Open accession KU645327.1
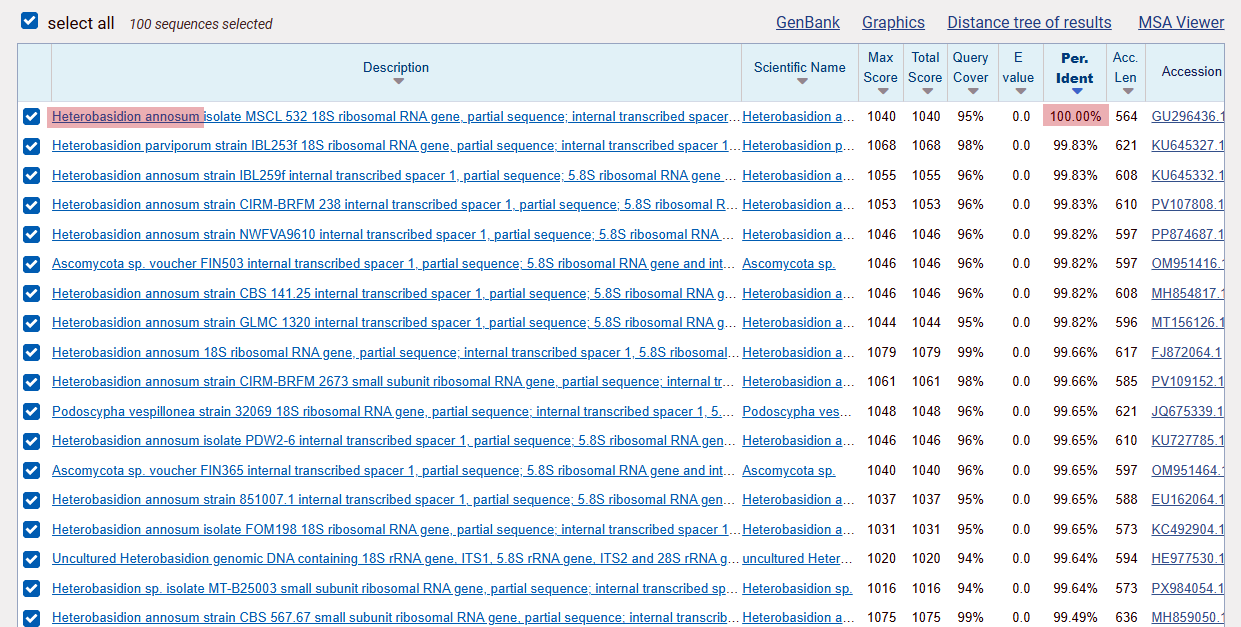Screen dimensions: 1241x627 (1188, 146)
